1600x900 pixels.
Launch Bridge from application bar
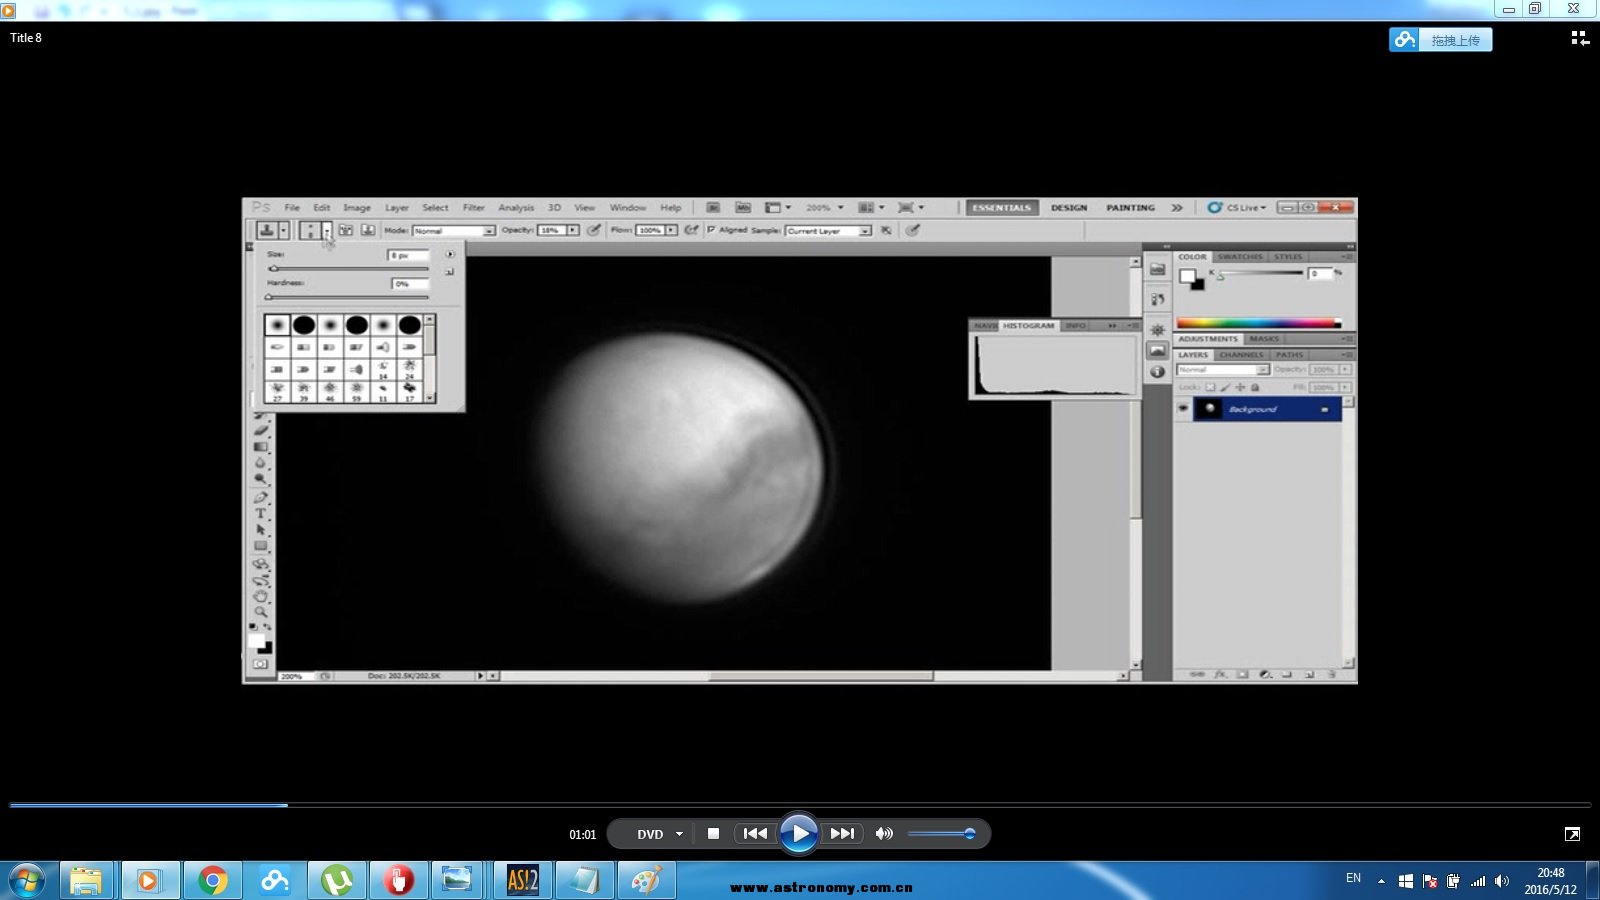coord(713,208)
